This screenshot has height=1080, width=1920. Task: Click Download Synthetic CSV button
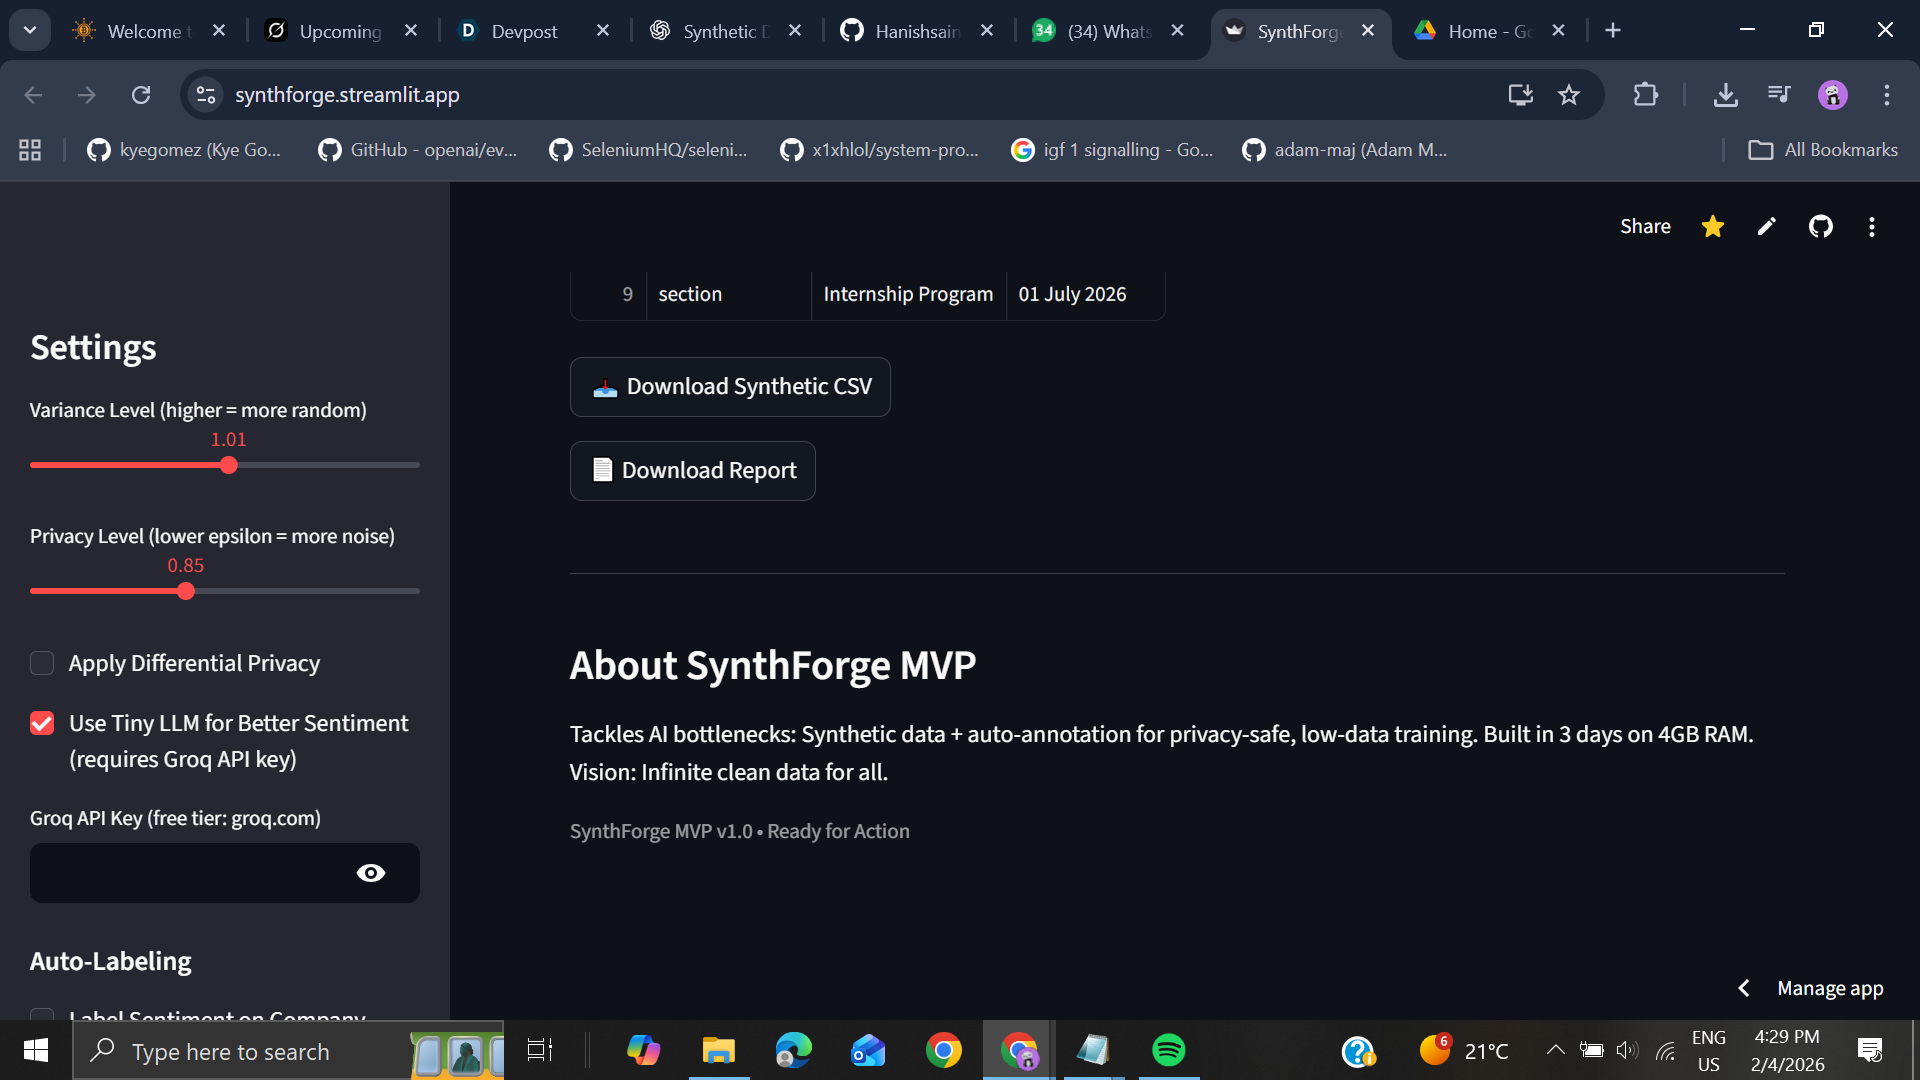coord(730,387)
